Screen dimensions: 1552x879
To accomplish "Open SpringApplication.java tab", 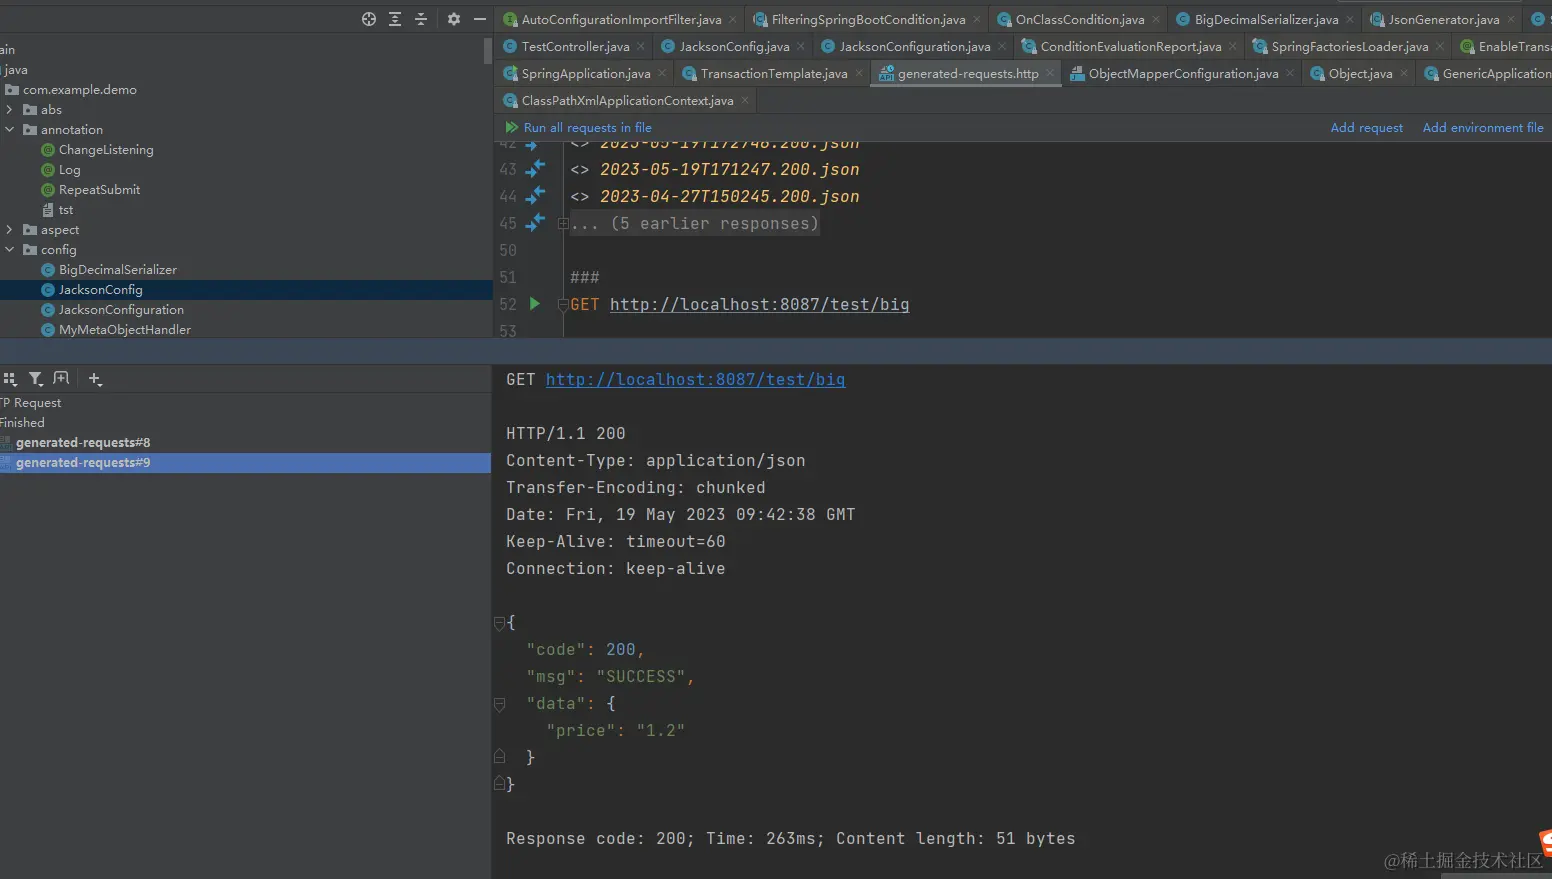I will tap(585, 74).
